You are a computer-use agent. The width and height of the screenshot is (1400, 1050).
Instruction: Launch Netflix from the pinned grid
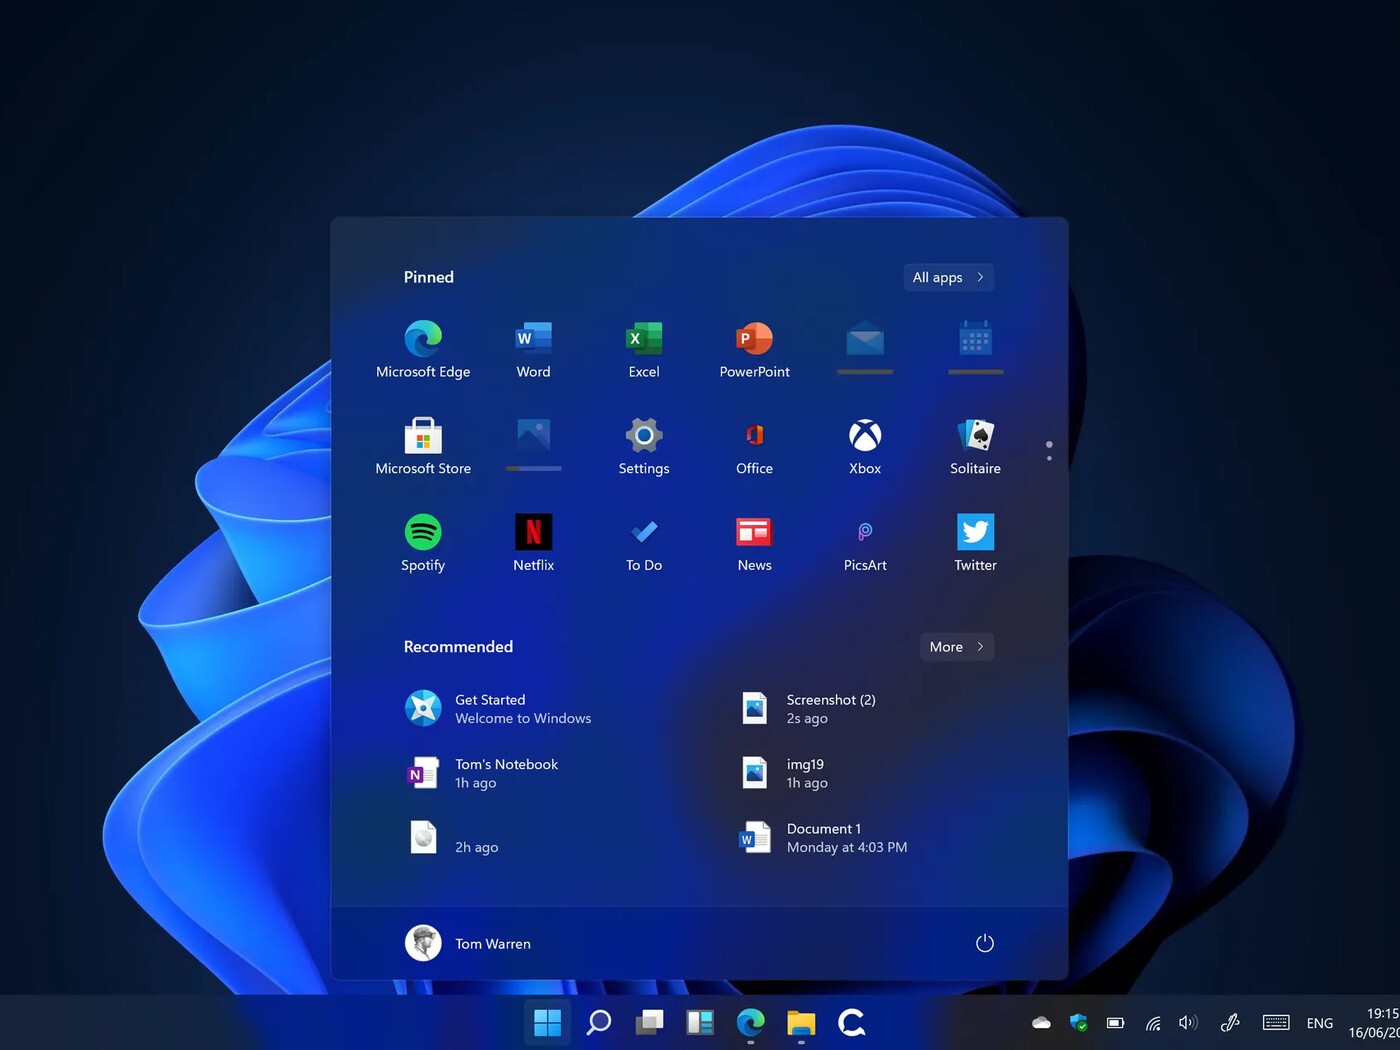coord(533,543)
